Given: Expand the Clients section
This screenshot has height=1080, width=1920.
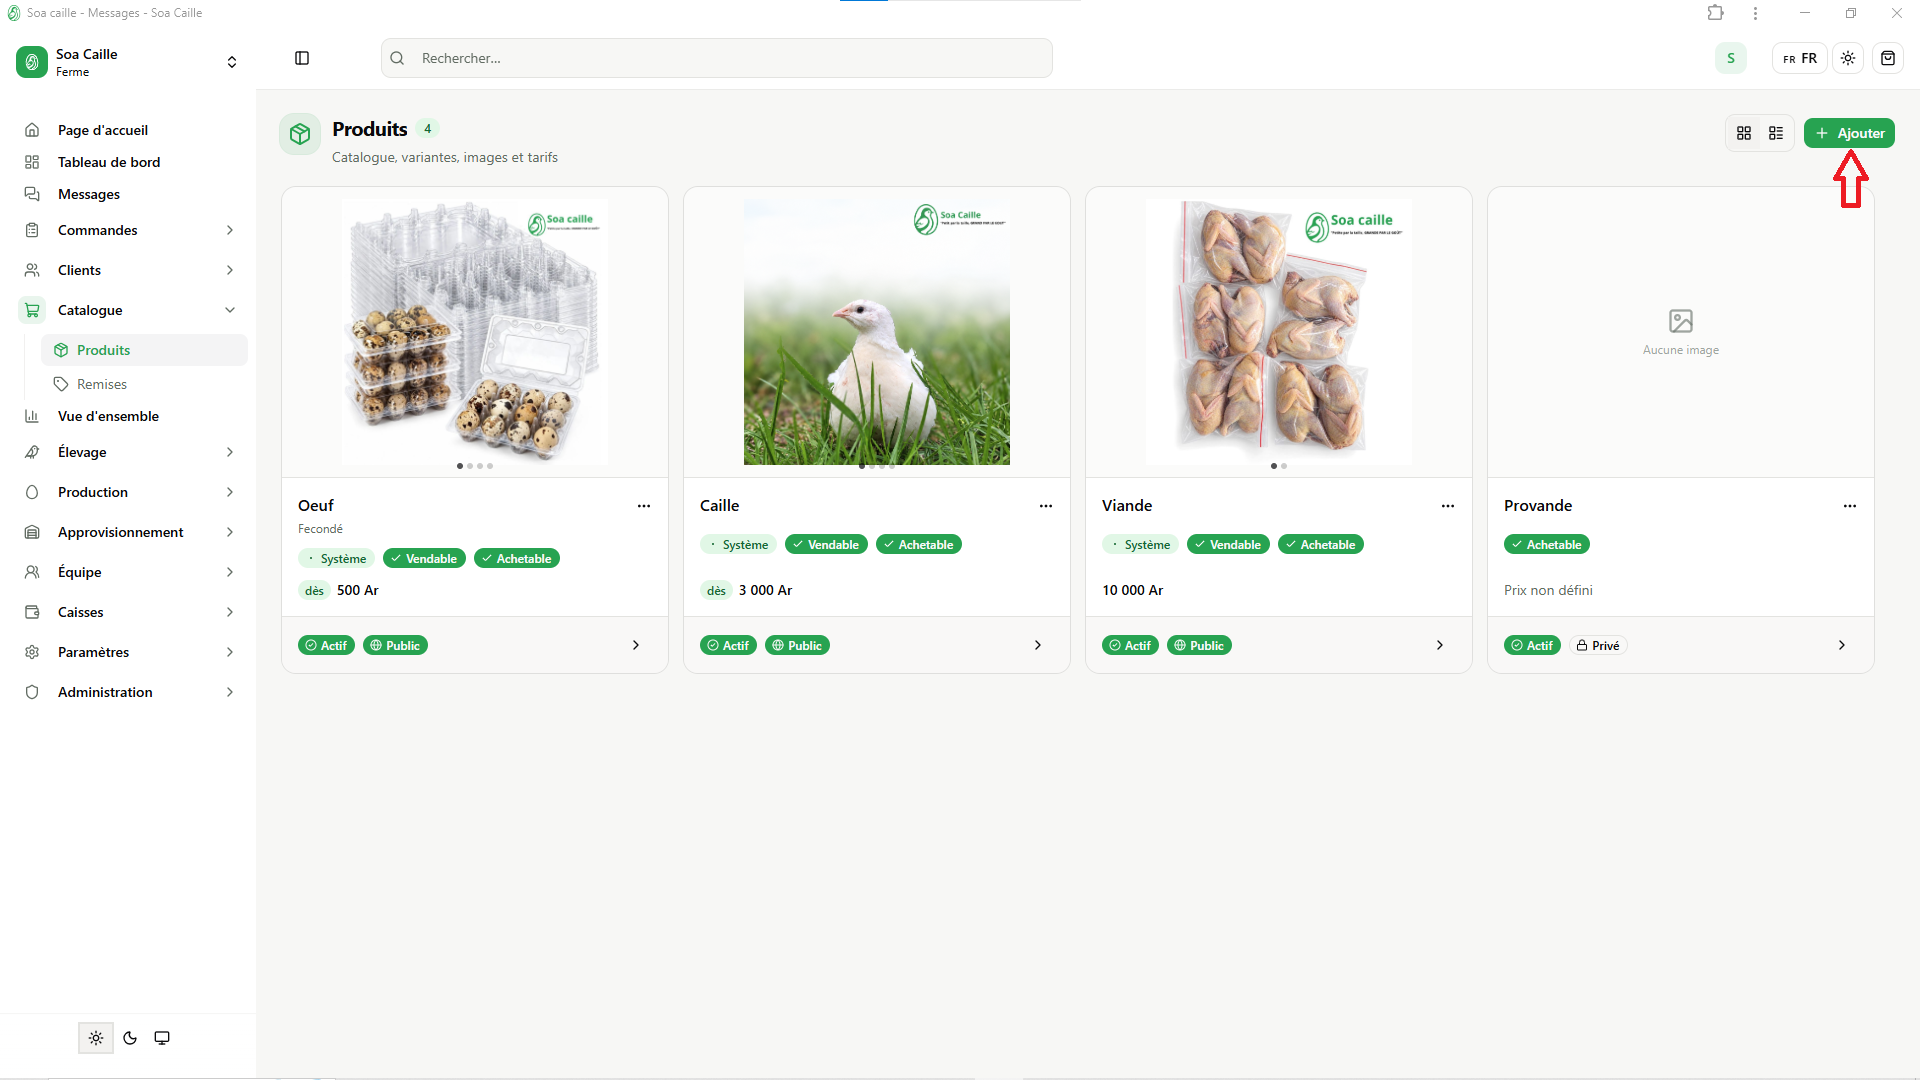Looking at the screenshot, I should click(x=128, y=270).
